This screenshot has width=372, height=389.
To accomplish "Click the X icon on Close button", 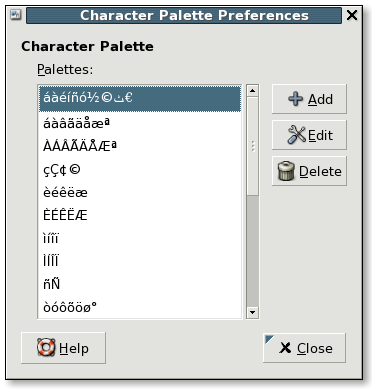I will click(x=285, y=348).
